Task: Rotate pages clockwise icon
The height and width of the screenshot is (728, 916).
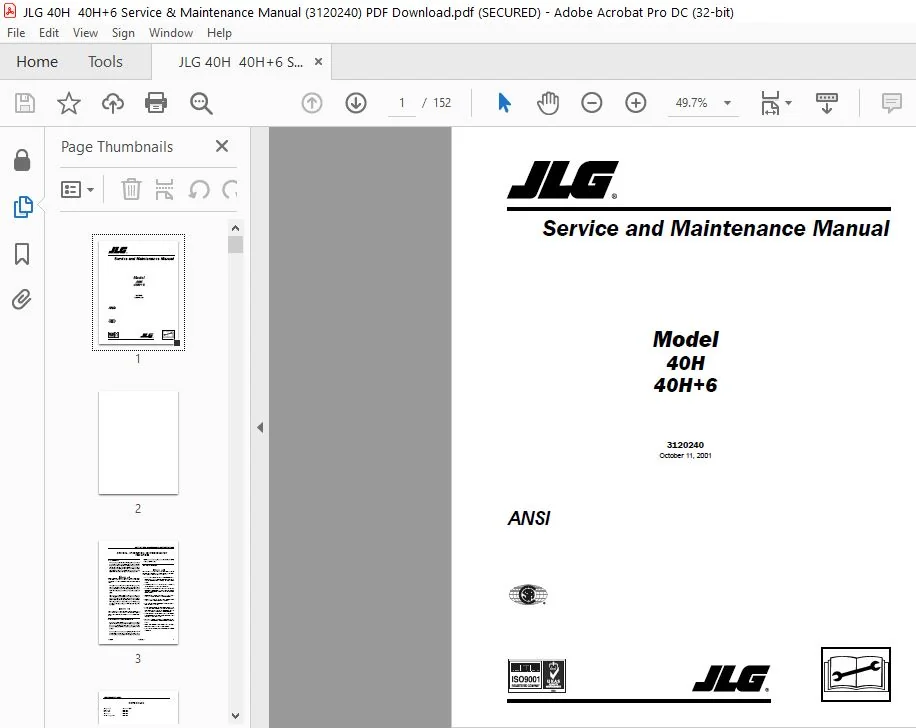Action: click(230, 189)
